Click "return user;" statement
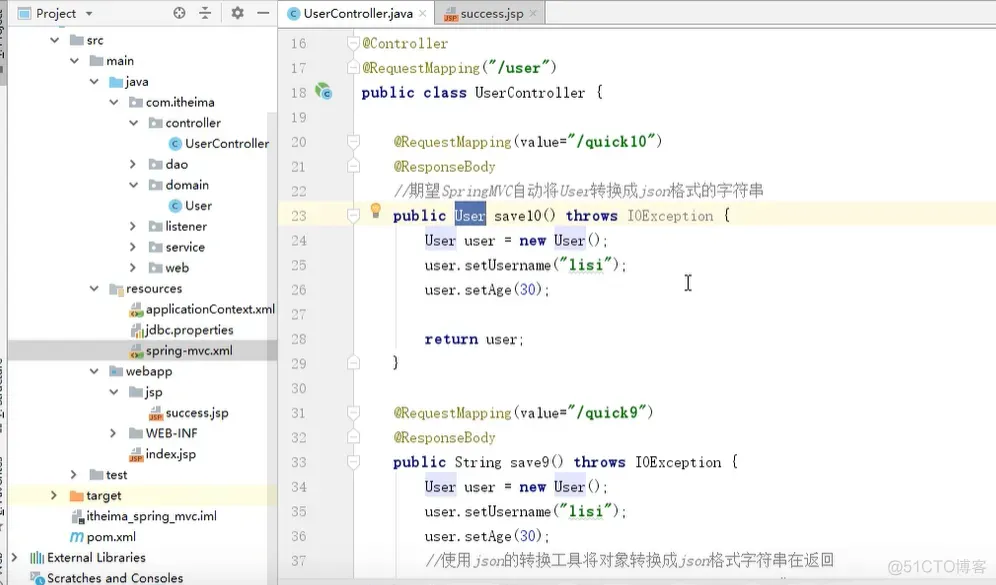Viewport: 996px width, 585px height. pyautogui.click(x=474, y=339)
